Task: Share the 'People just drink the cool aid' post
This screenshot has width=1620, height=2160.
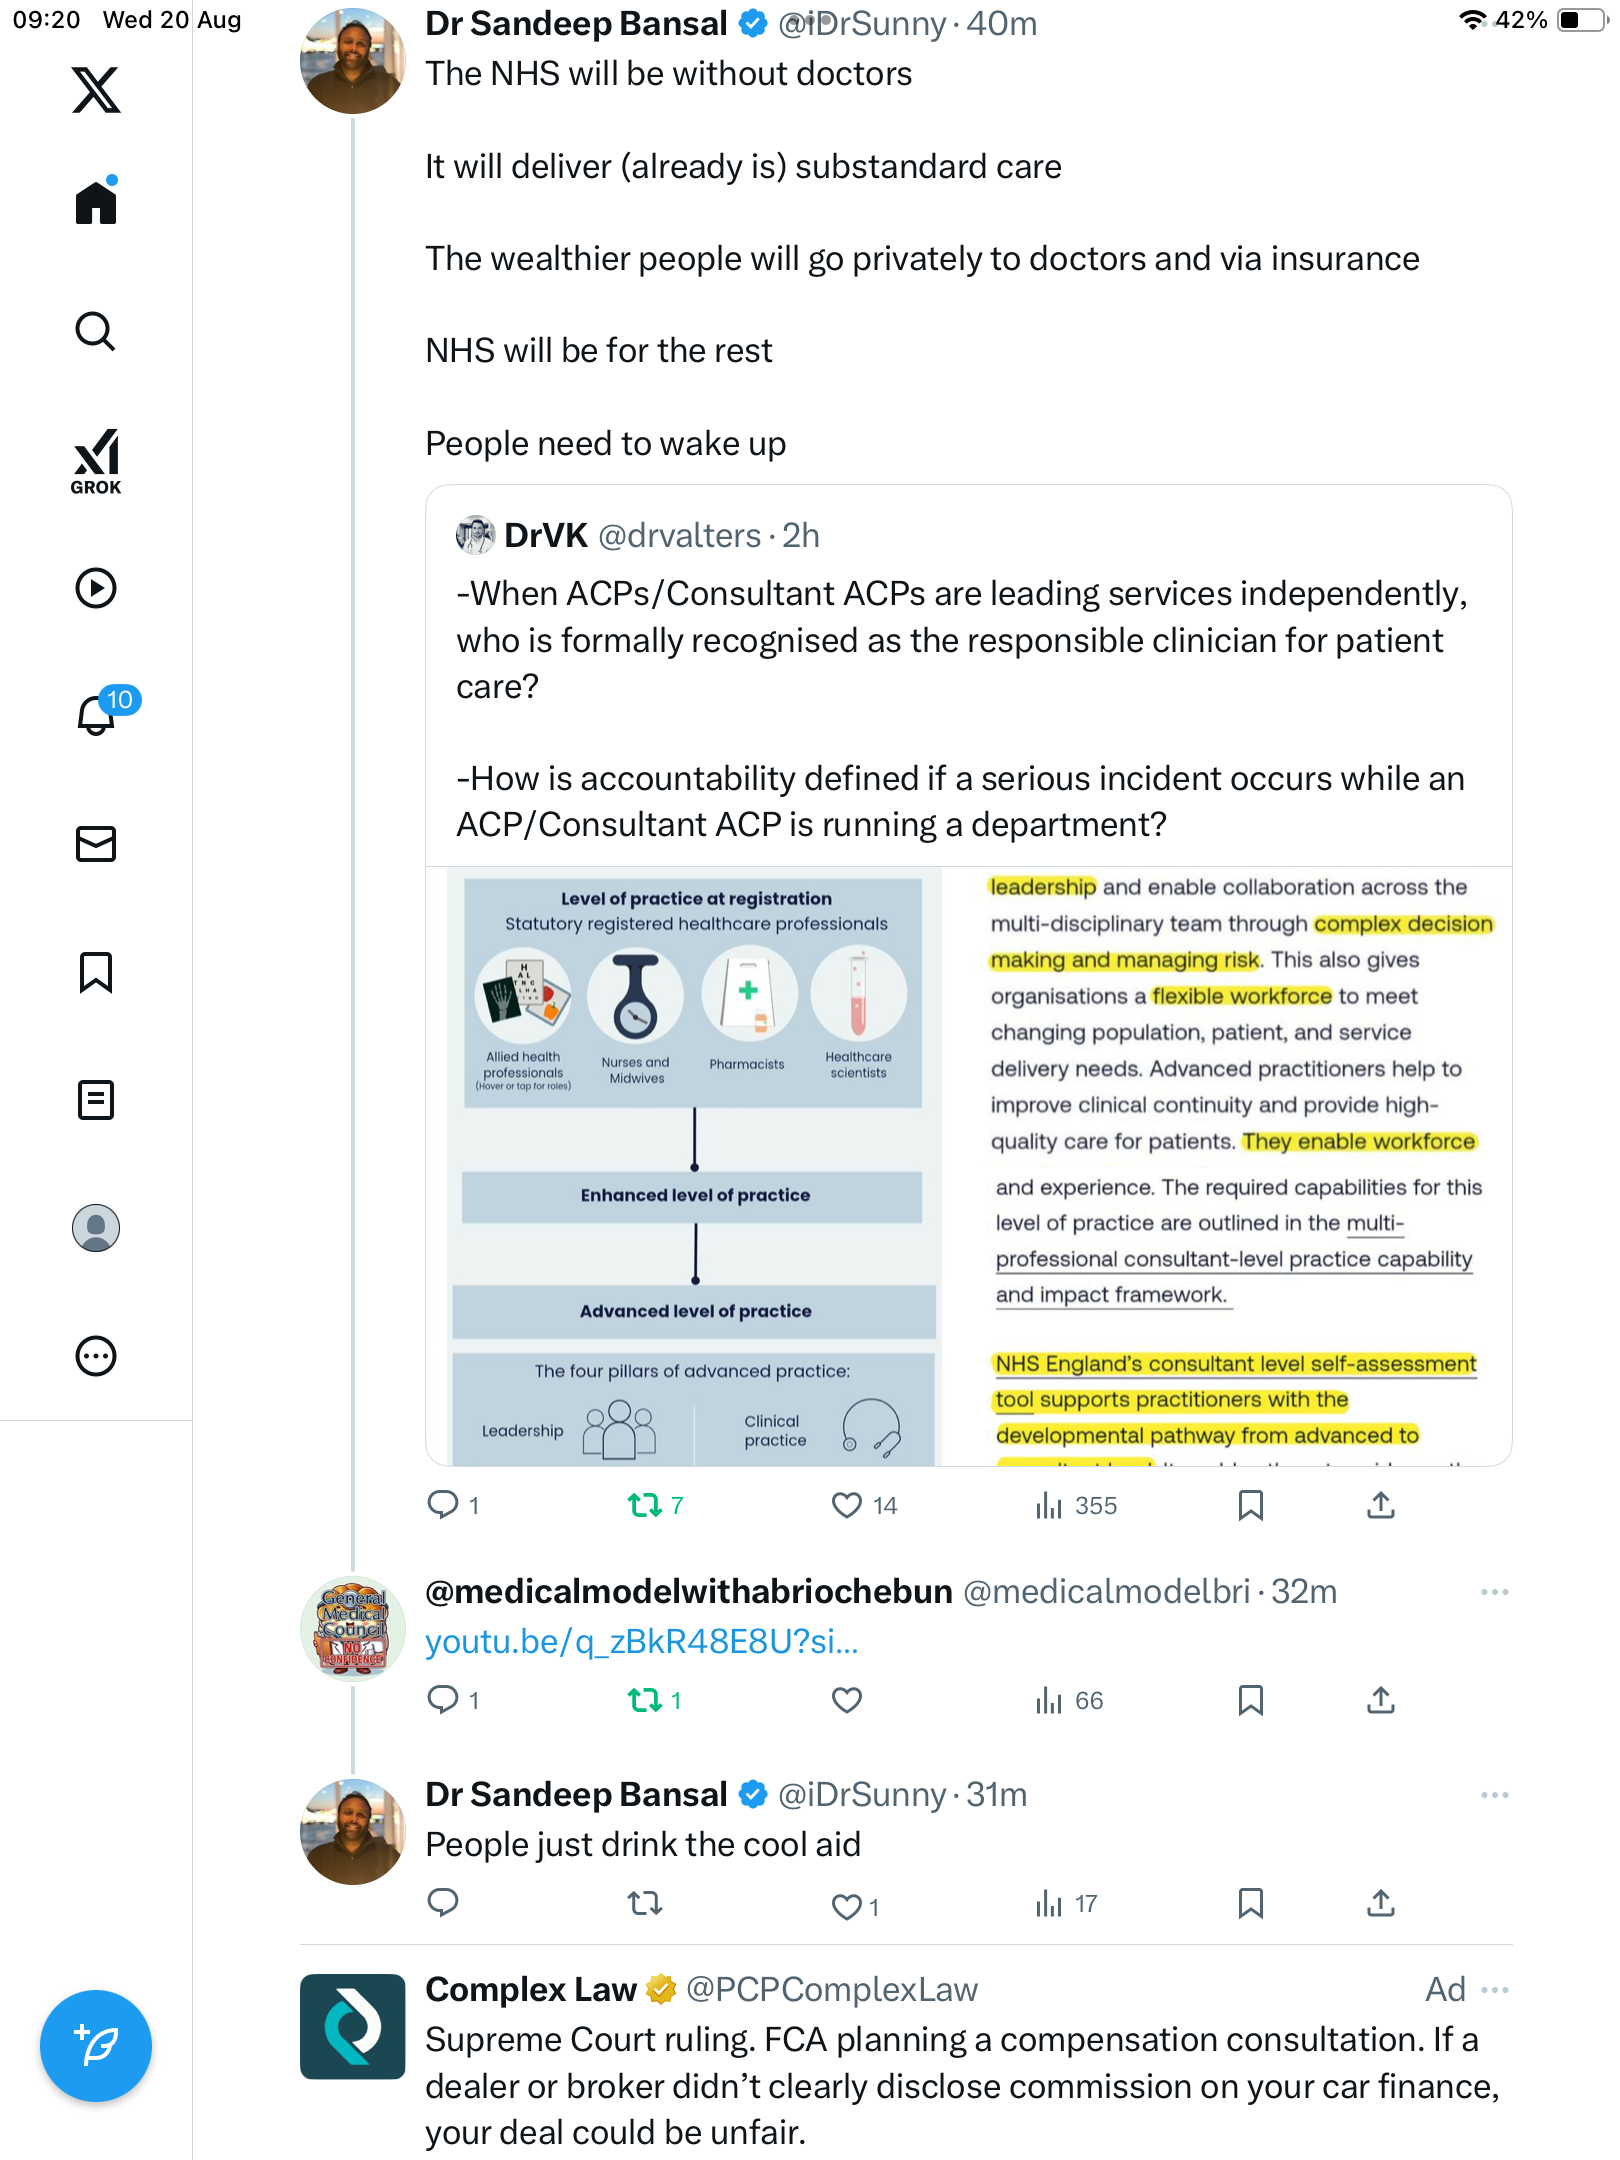Action: click(x=1380, y=1903)
